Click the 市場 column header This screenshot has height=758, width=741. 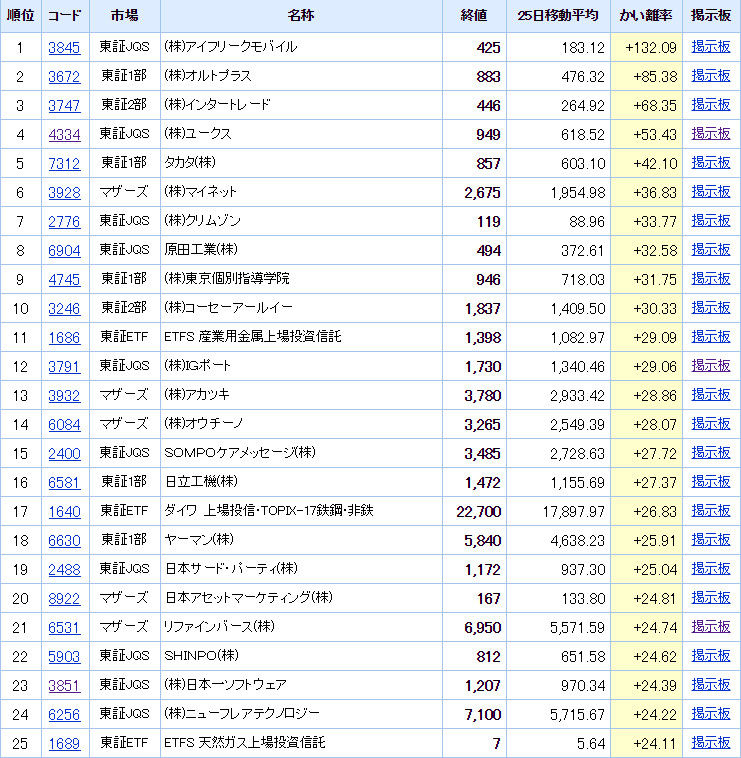tap(124, 15)
